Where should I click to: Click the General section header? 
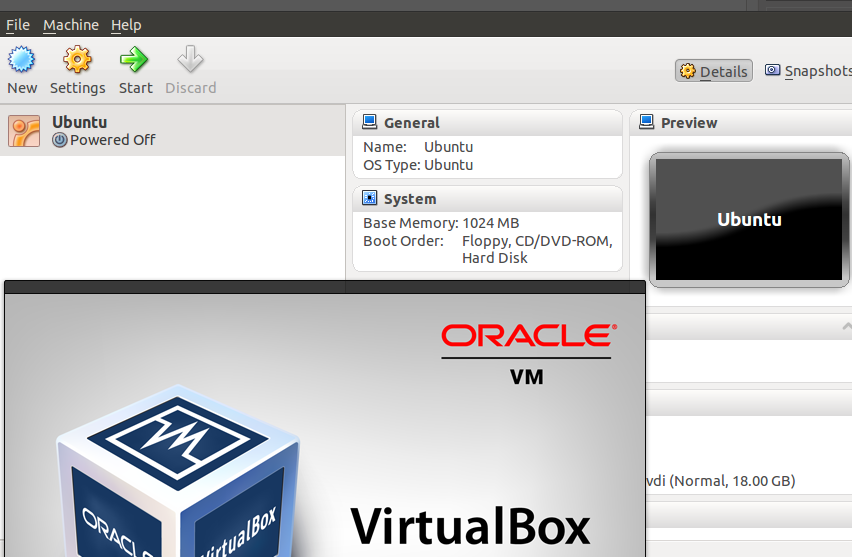pyautogui.click(x=487, y=123)
